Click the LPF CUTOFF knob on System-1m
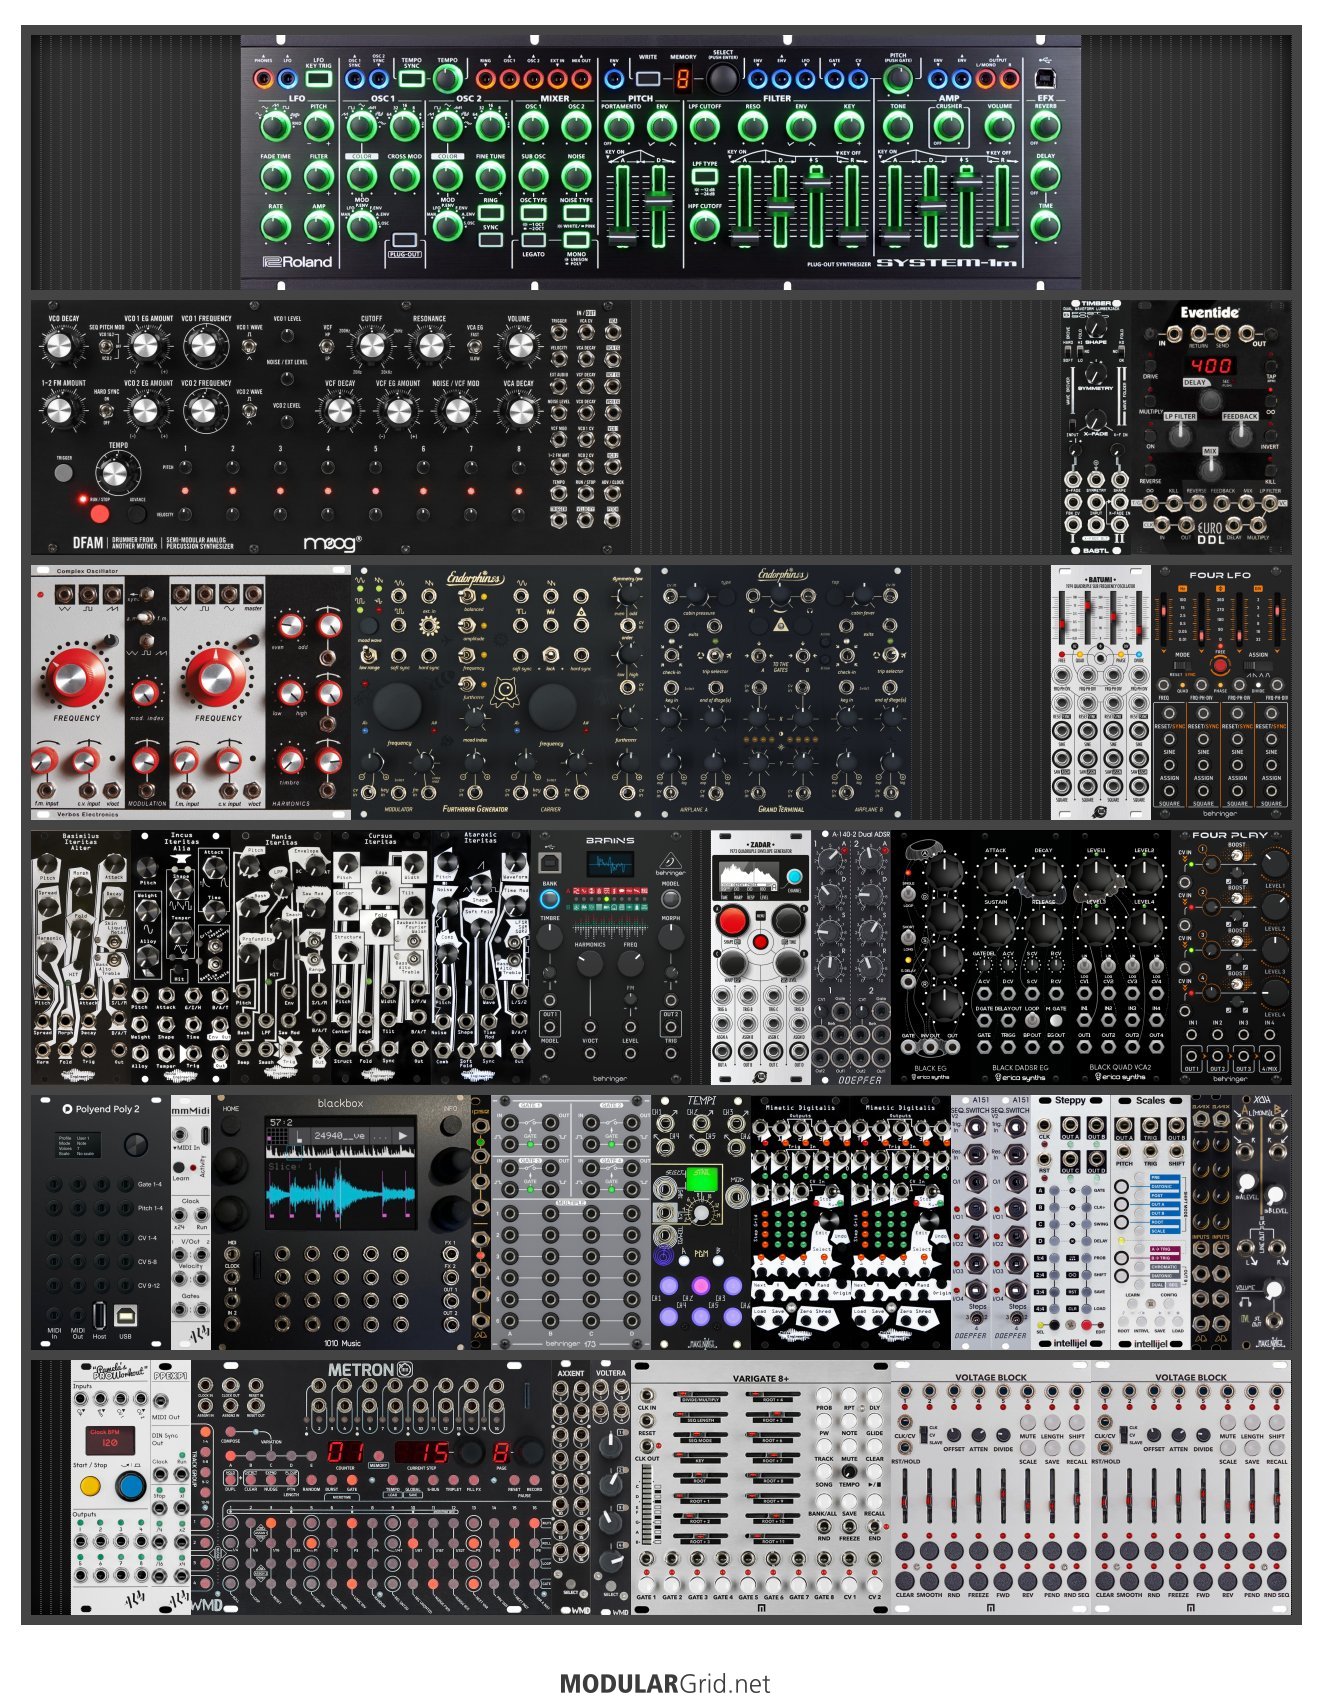Screen dimensions: 1332x1705 704,127
